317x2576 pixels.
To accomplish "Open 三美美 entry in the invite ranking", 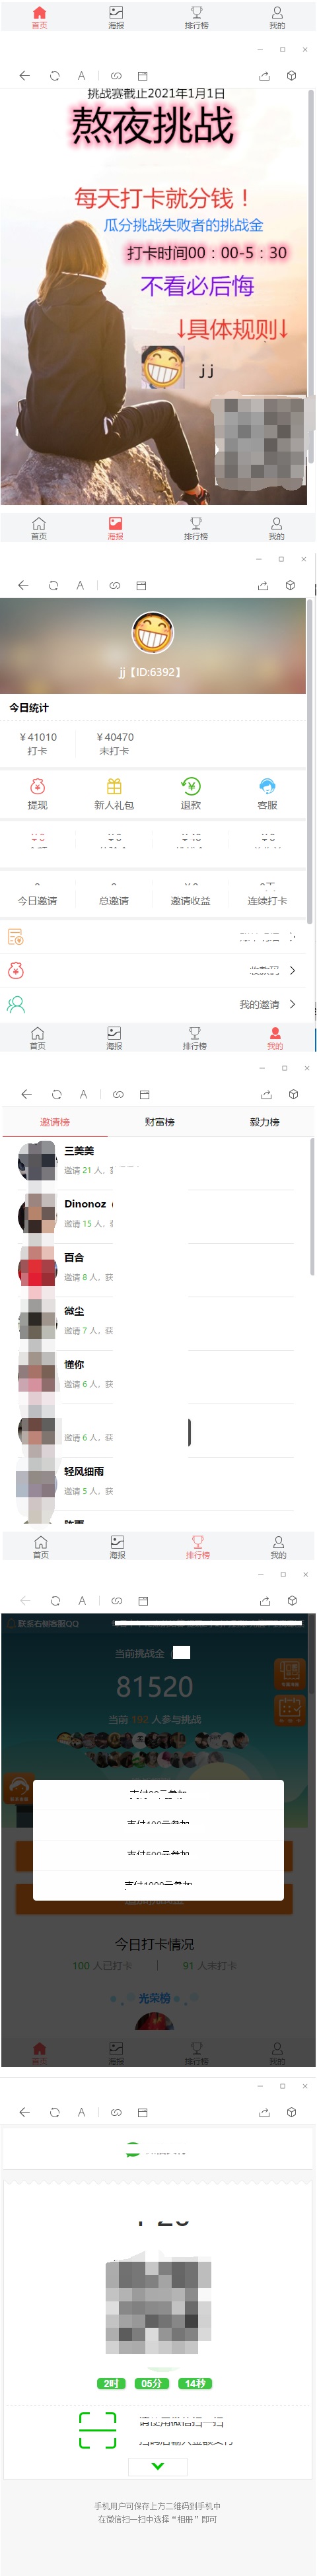I will (x=79, y=1151).
